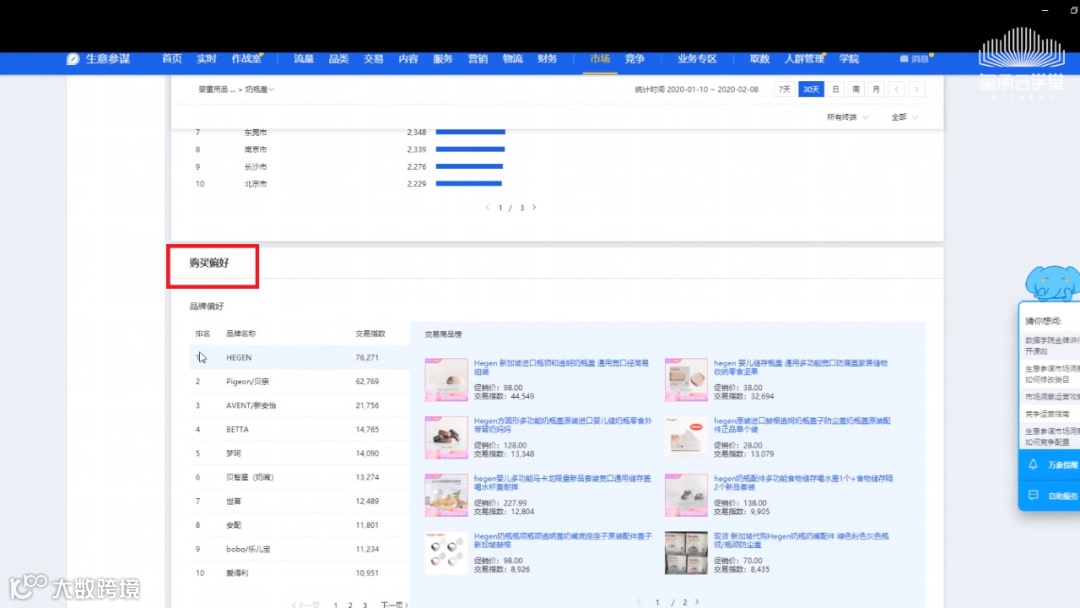Switch to the 竞争 nav tab
This screenshot has height=608, width=1080.
634,59
